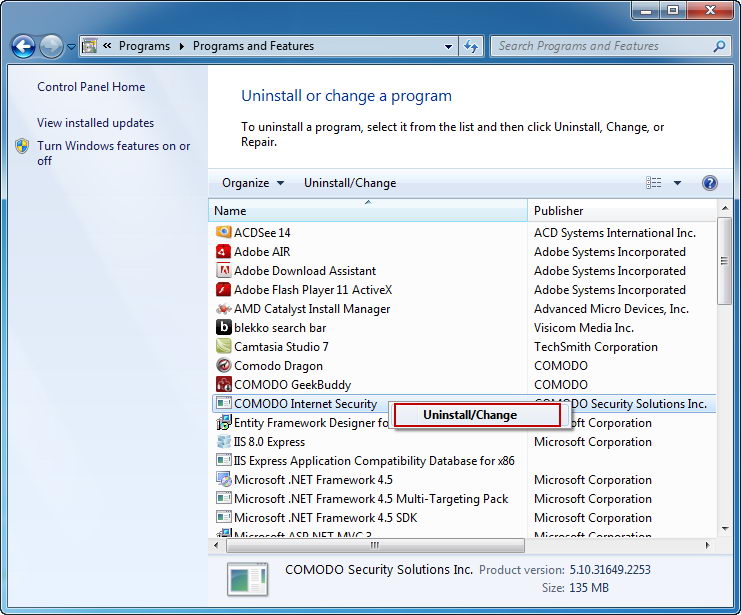Viewport: 741px width, 615px height.
Task: Select the Microsoft .NET Framework 4.5 icon
Action: 224,479
